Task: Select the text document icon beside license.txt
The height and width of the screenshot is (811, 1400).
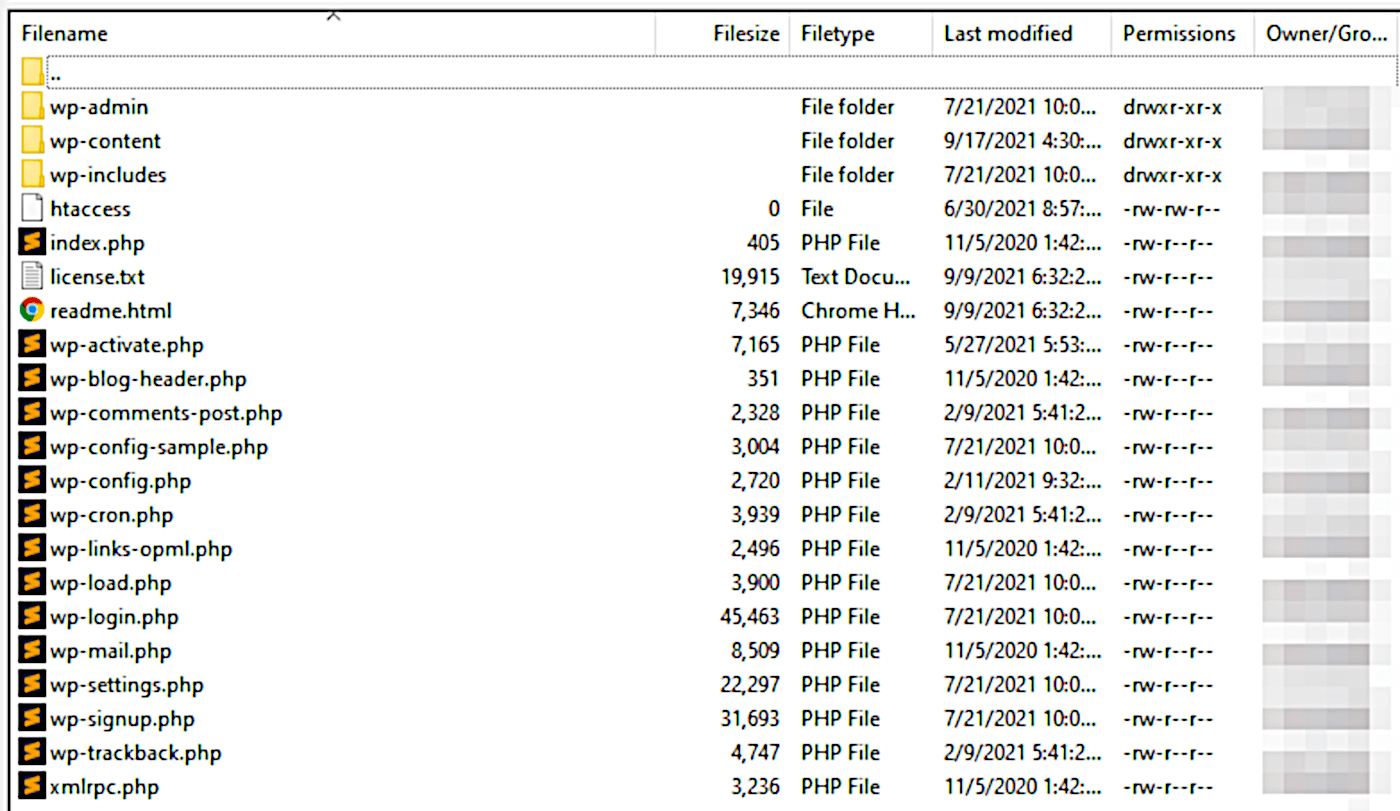Action: point(31,276)
